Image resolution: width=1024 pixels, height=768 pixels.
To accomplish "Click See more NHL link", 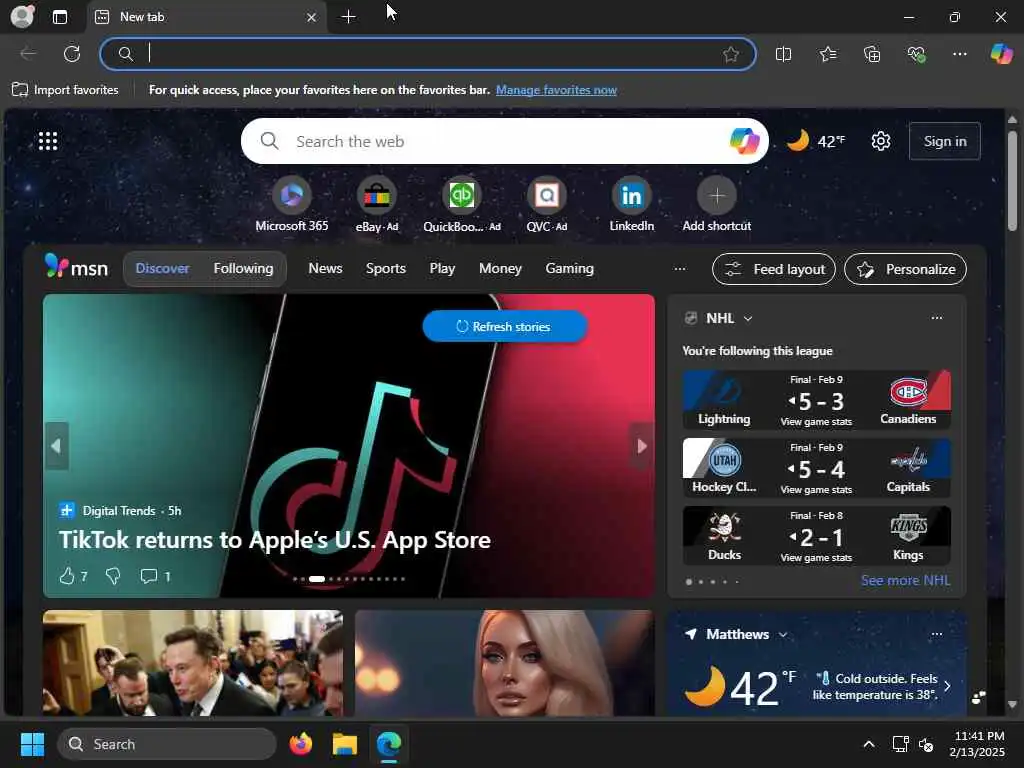I will click(905, 581).
